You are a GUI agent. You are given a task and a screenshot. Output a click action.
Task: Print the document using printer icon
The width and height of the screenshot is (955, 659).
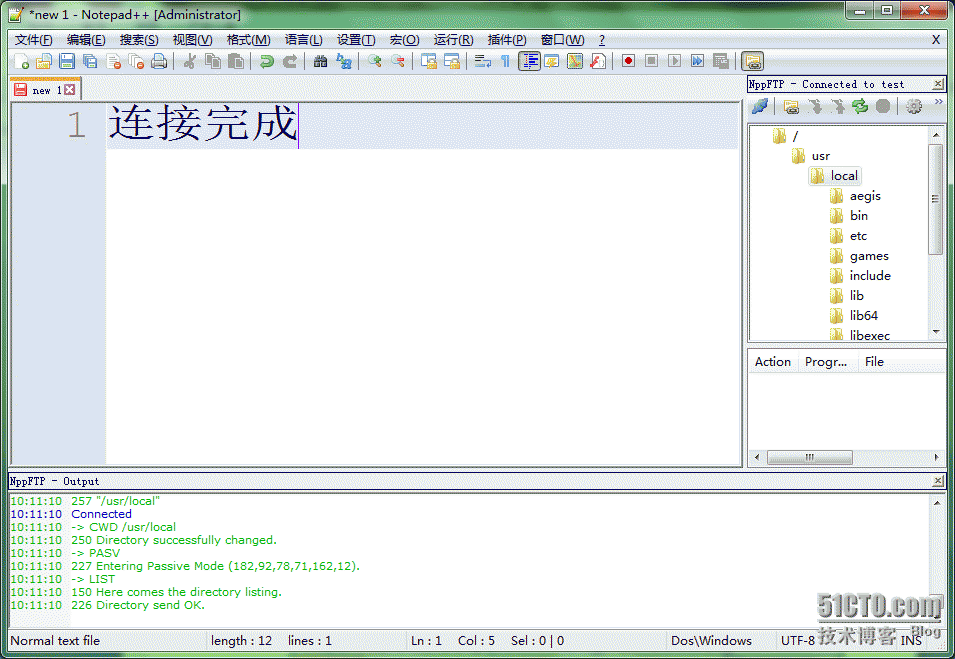click(x=159, y=61)
